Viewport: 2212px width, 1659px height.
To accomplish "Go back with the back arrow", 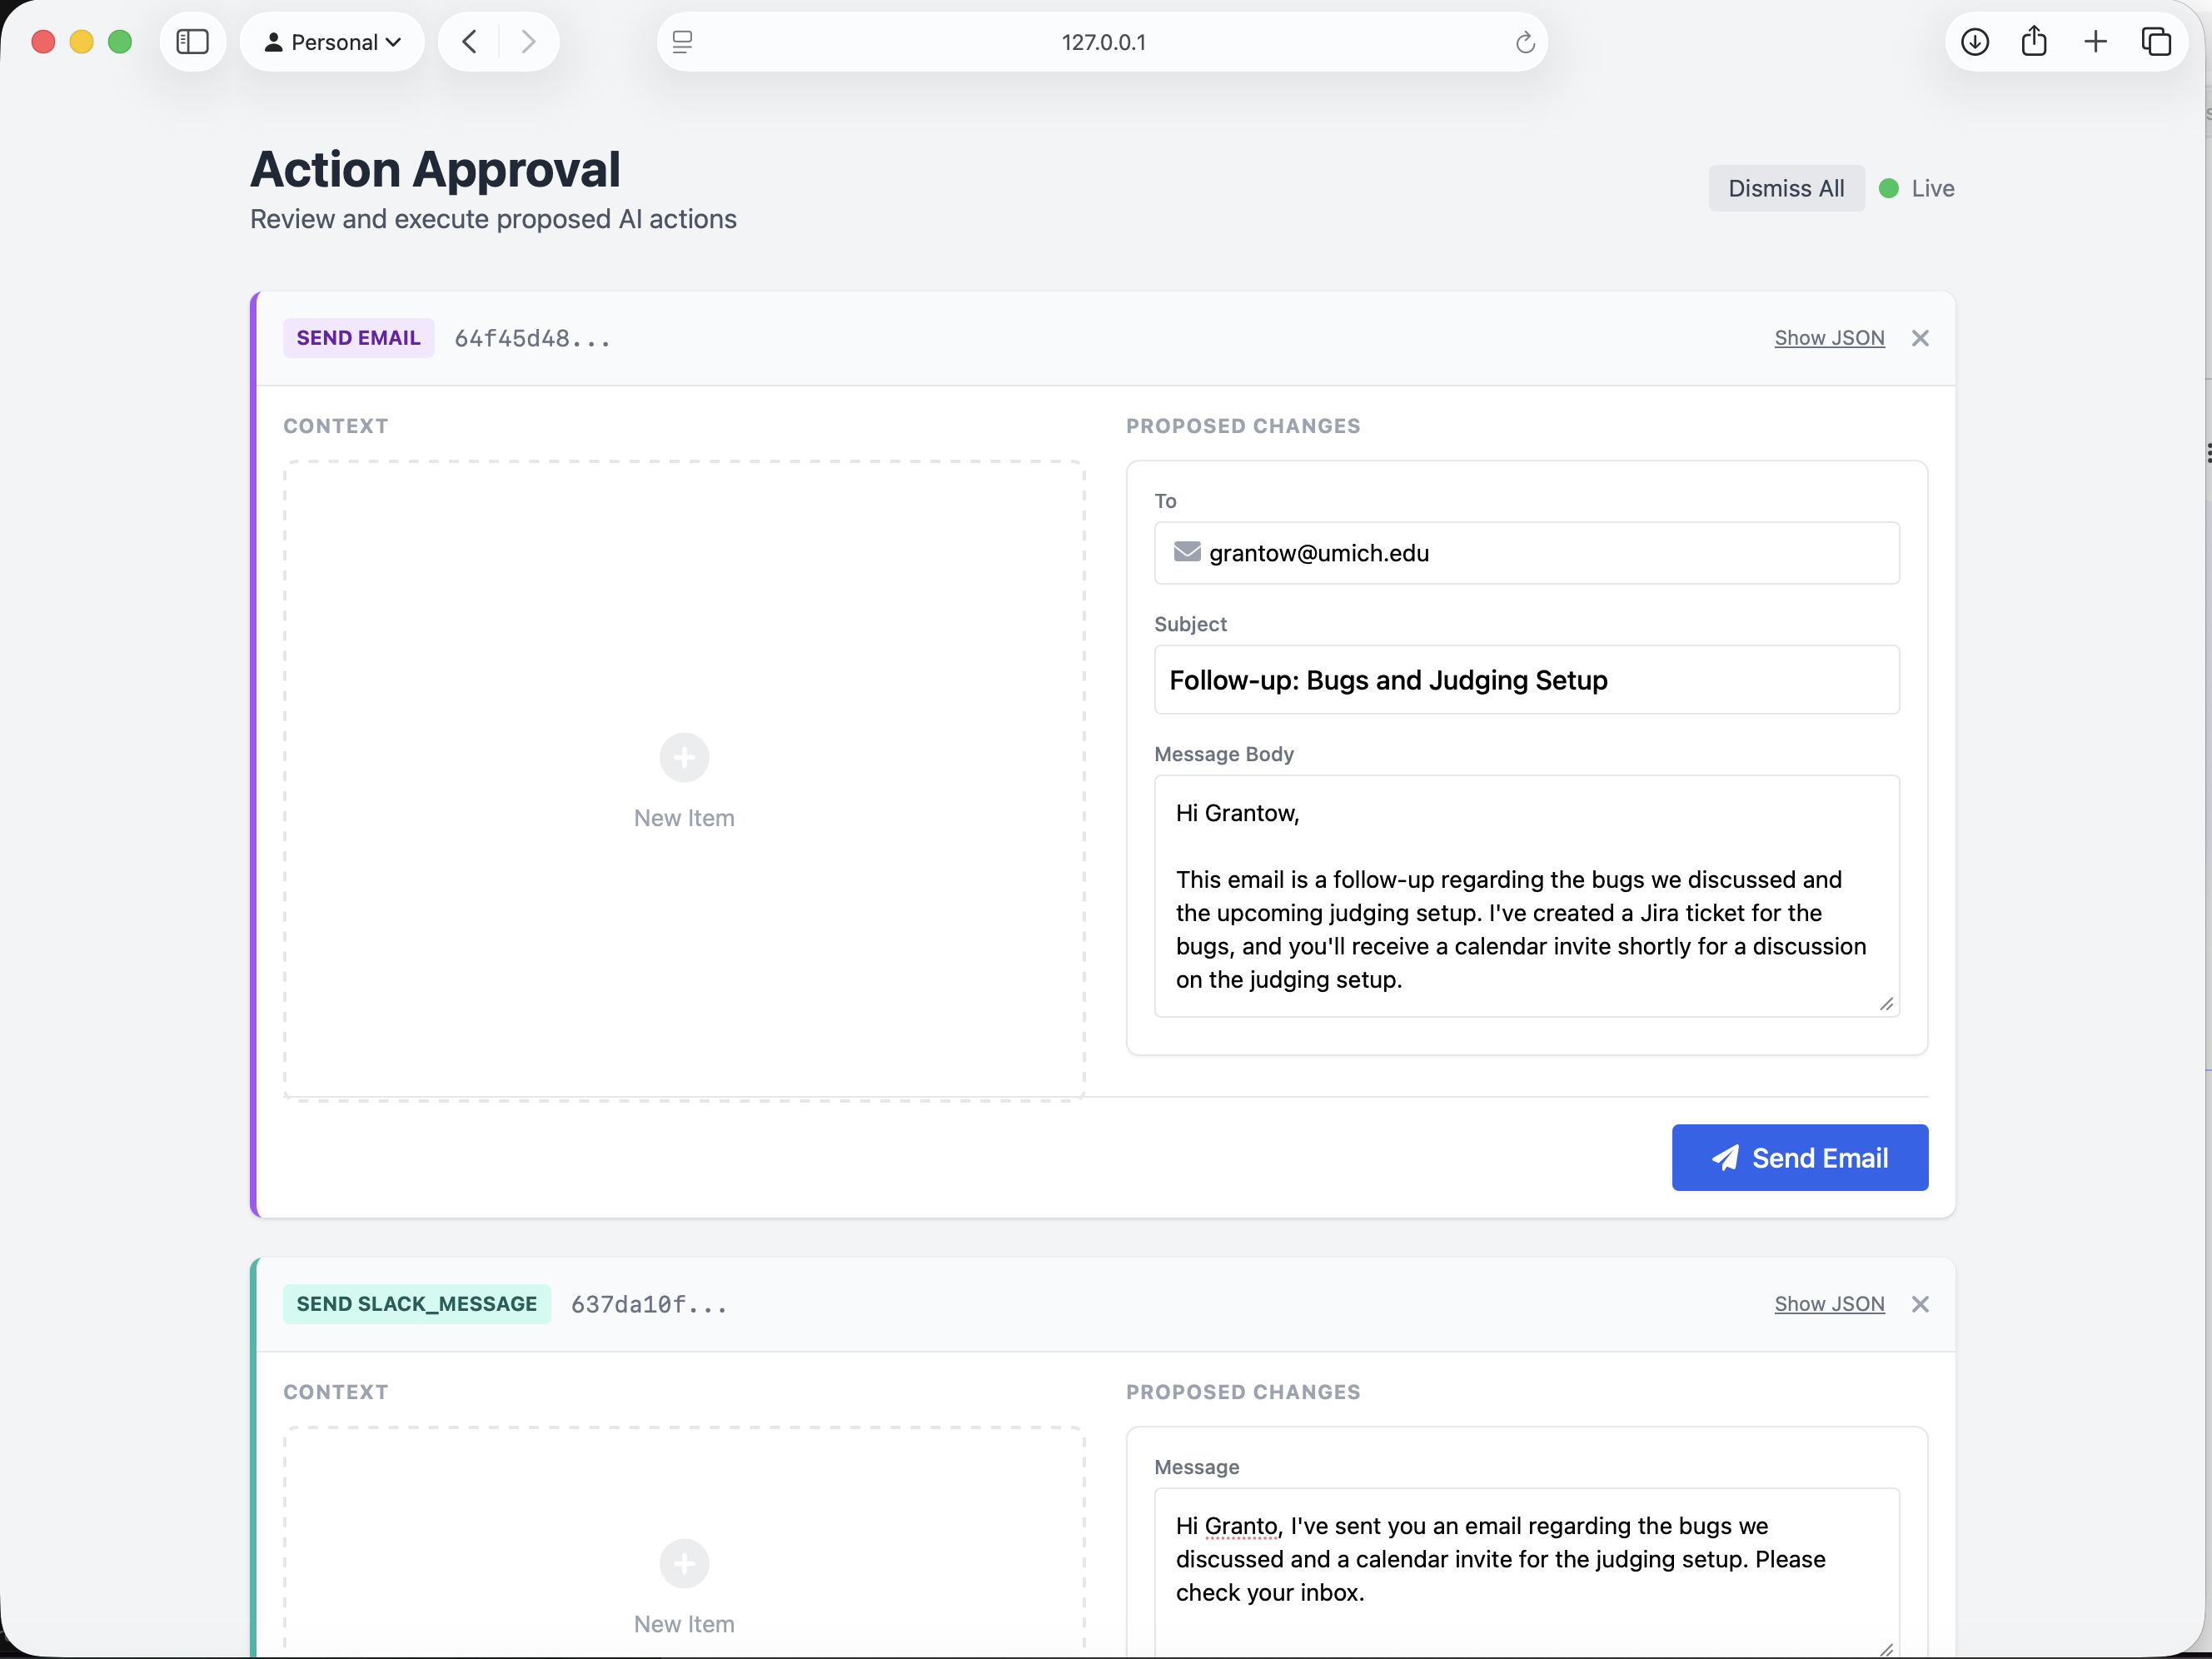I will coord(469,42).
